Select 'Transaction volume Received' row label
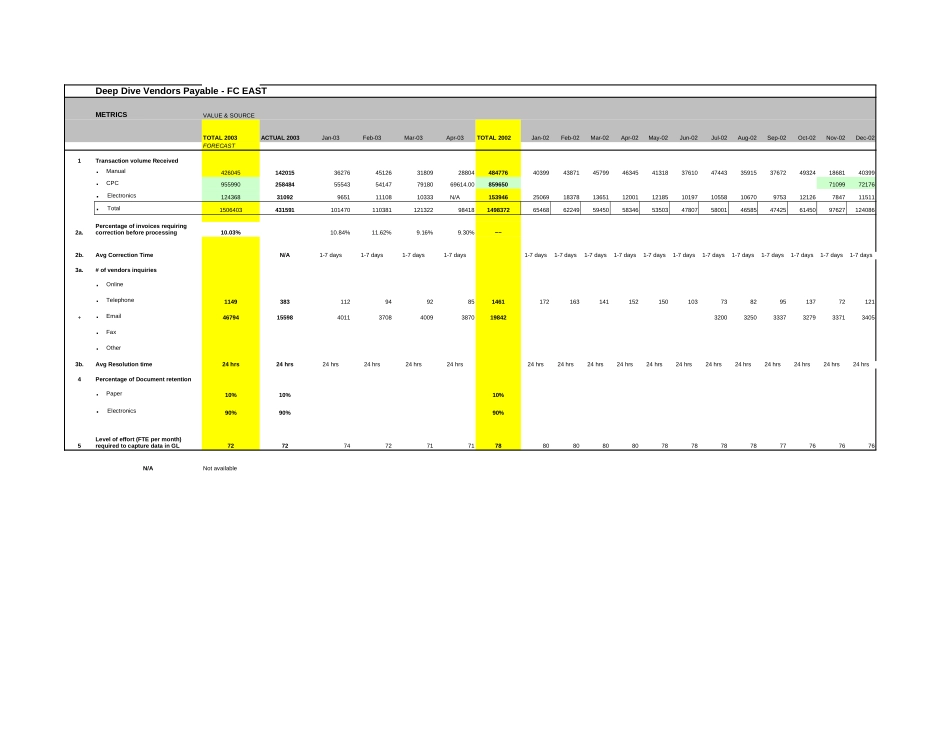The width and height of the screenshot is (950, 735). 136,161
